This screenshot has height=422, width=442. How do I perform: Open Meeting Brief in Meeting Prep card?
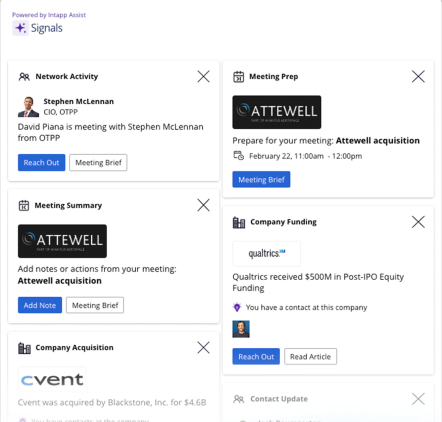pyautogui.click(x=261, y=180)
